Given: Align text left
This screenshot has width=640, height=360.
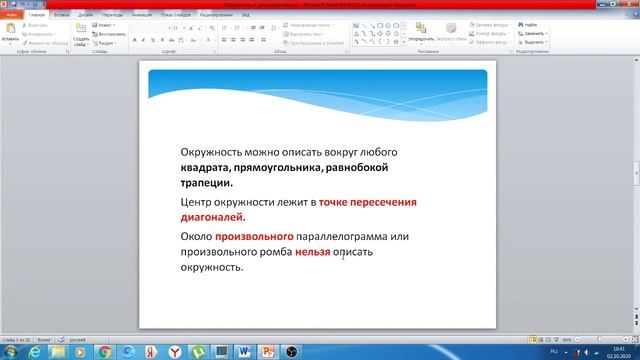Looking at the screenshot, I should point(224,40).
